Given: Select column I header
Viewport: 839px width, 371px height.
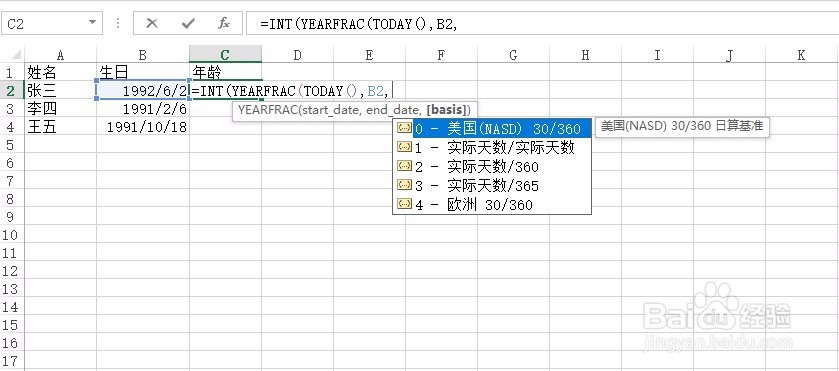Looking at the screenshot, I should pos(658,55).
